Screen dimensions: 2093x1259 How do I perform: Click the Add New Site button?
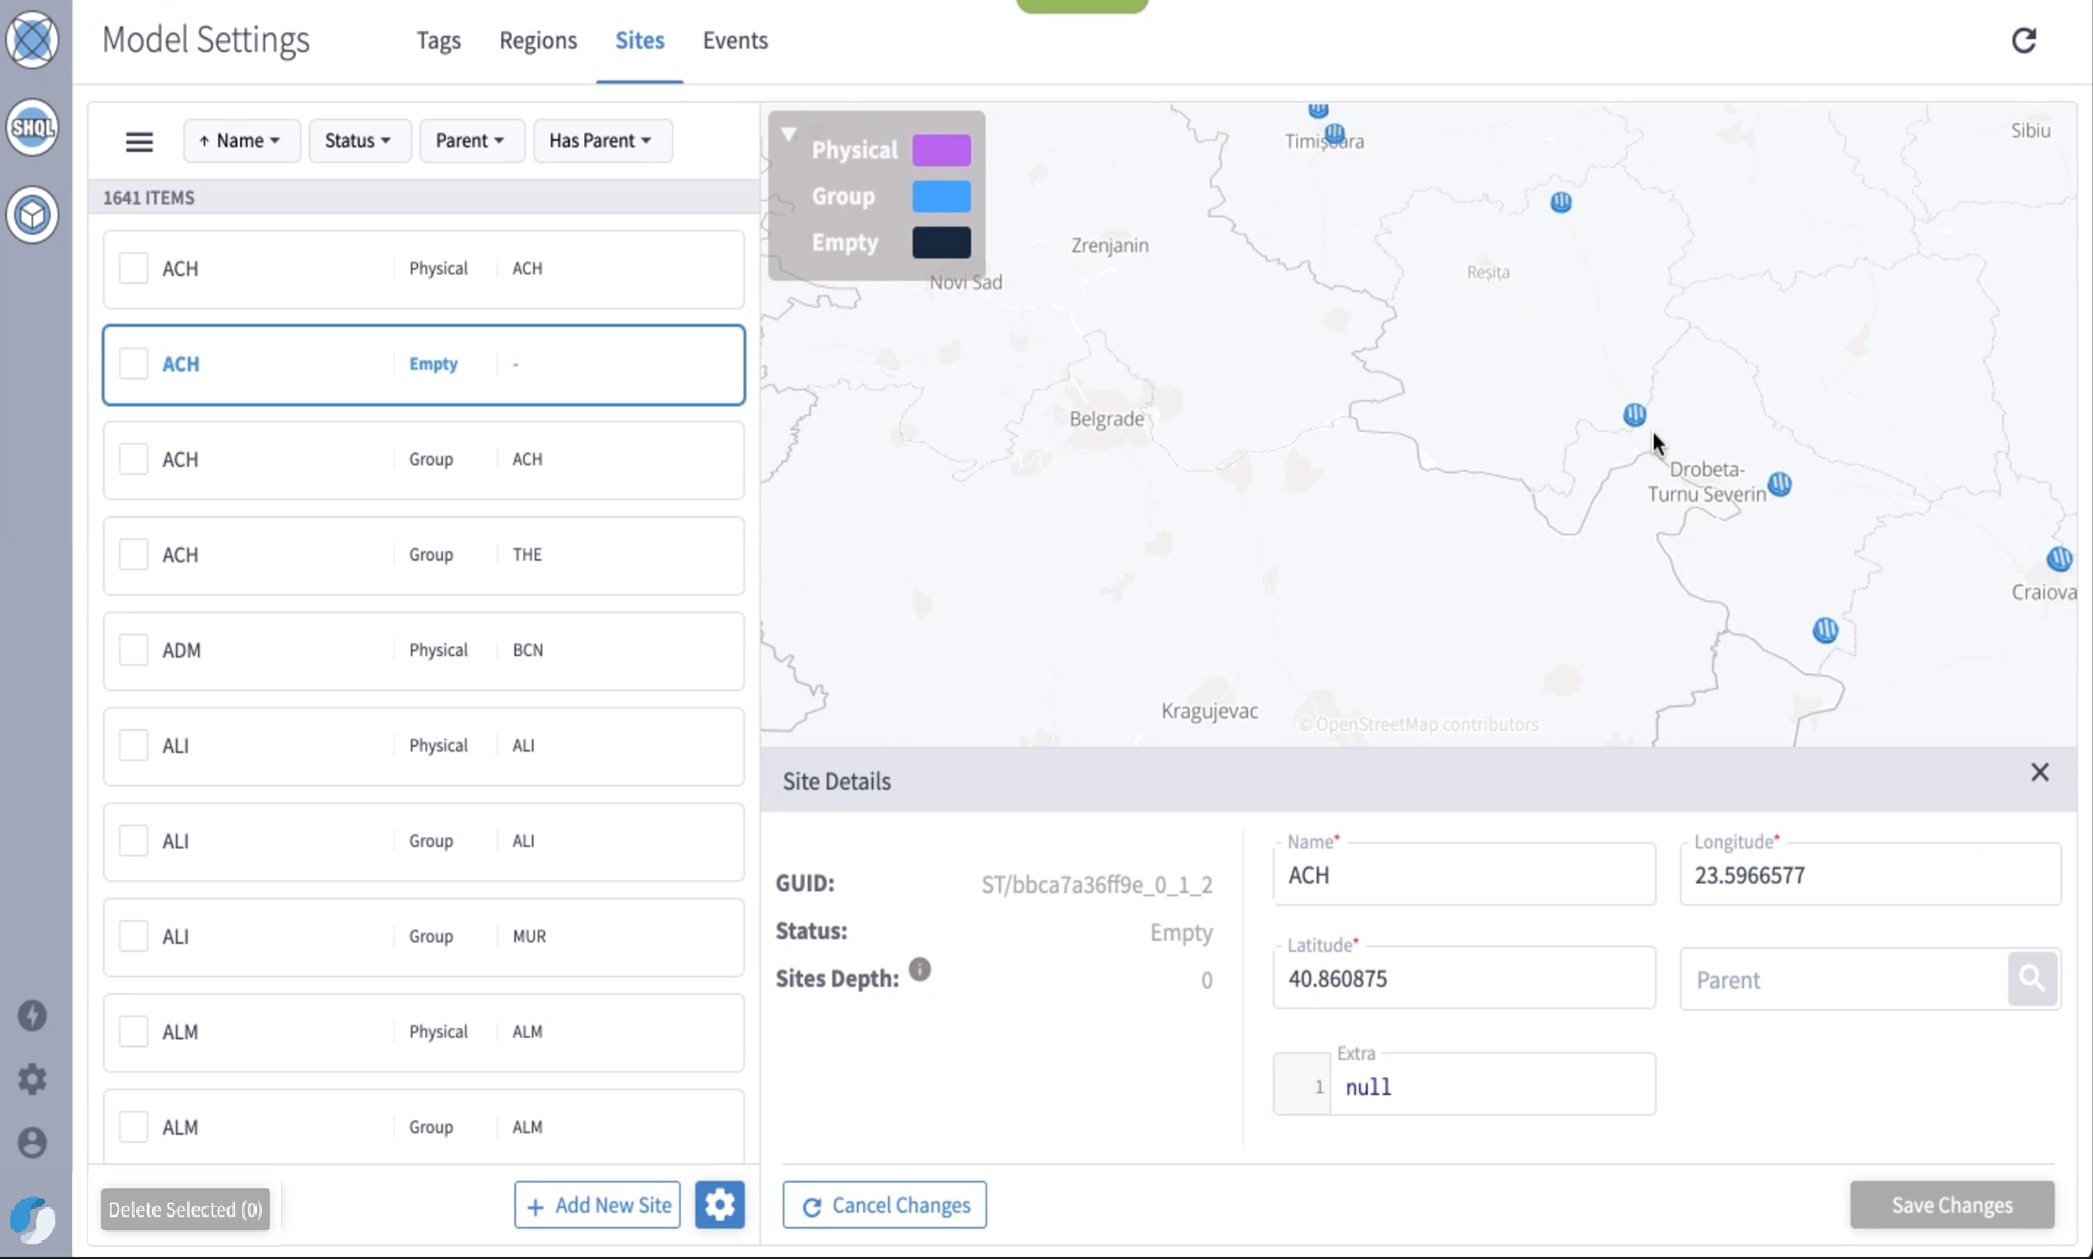coord(596,1204)
